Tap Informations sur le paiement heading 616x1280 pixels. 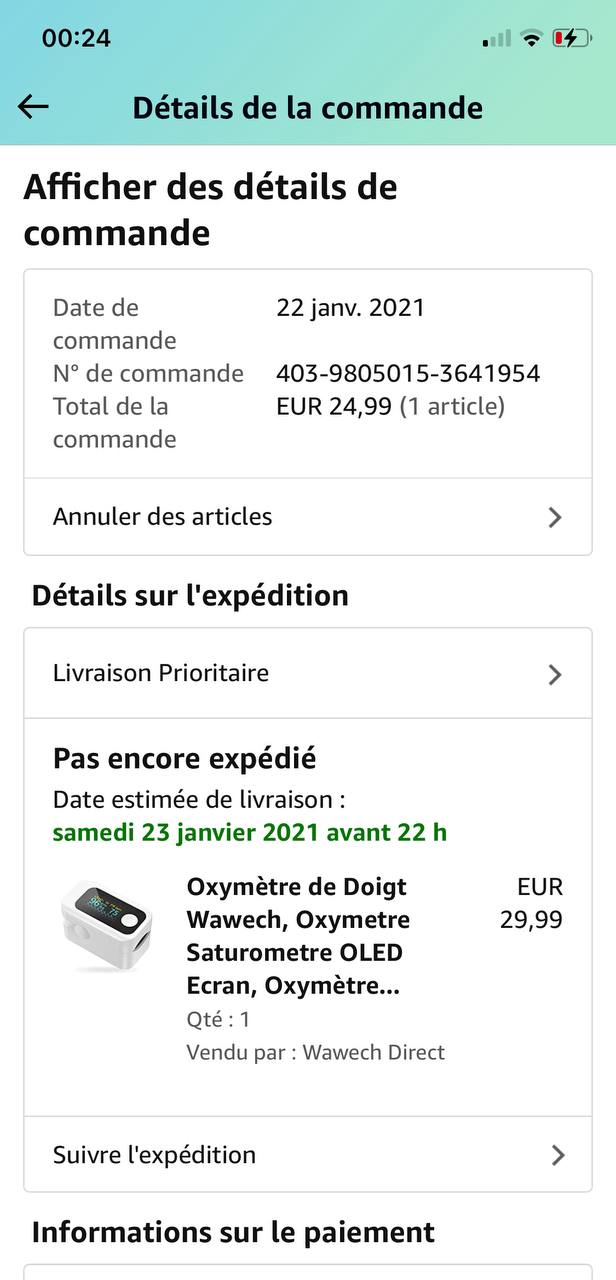pyautogui.click(x=233, y=1232)
